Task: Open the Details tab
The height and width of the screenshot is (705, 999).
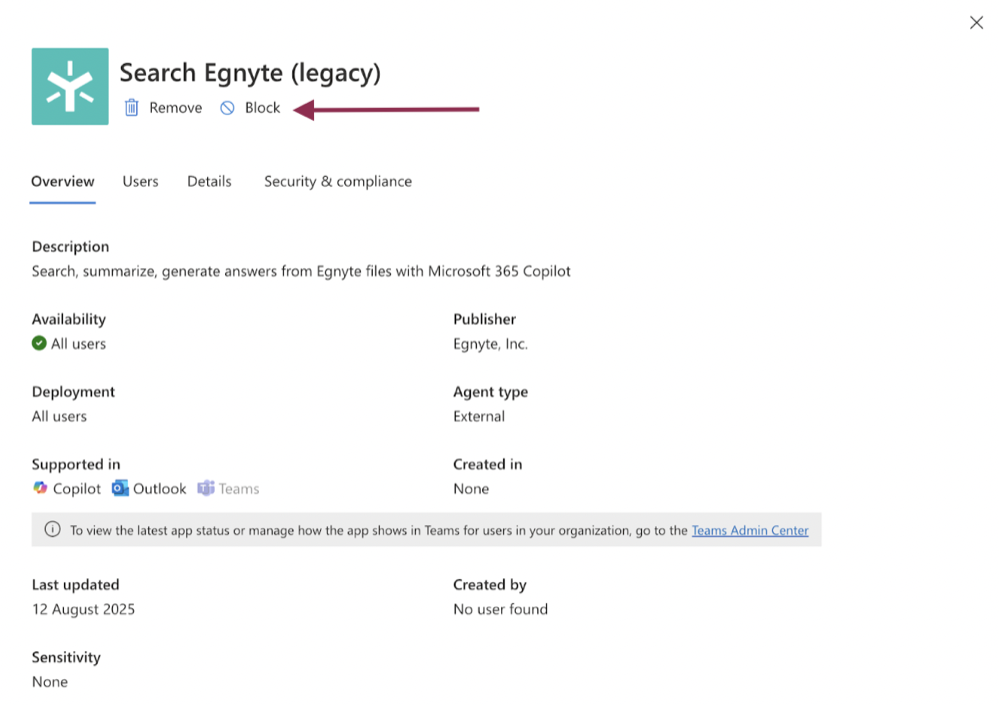Action: point(209,181)
